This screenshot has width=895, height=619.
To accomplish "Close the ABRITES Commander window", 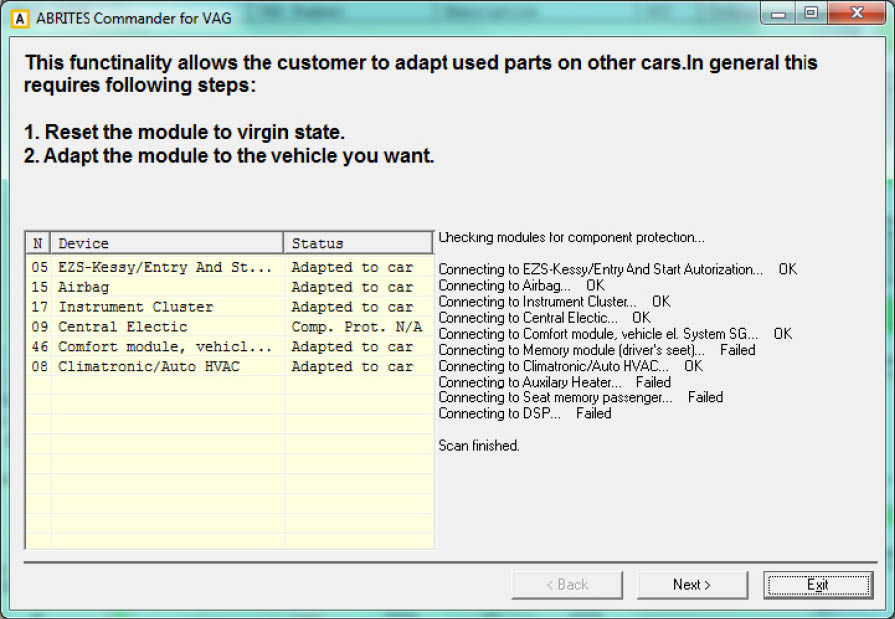I will pyautogui.click(x=853, y=13).
